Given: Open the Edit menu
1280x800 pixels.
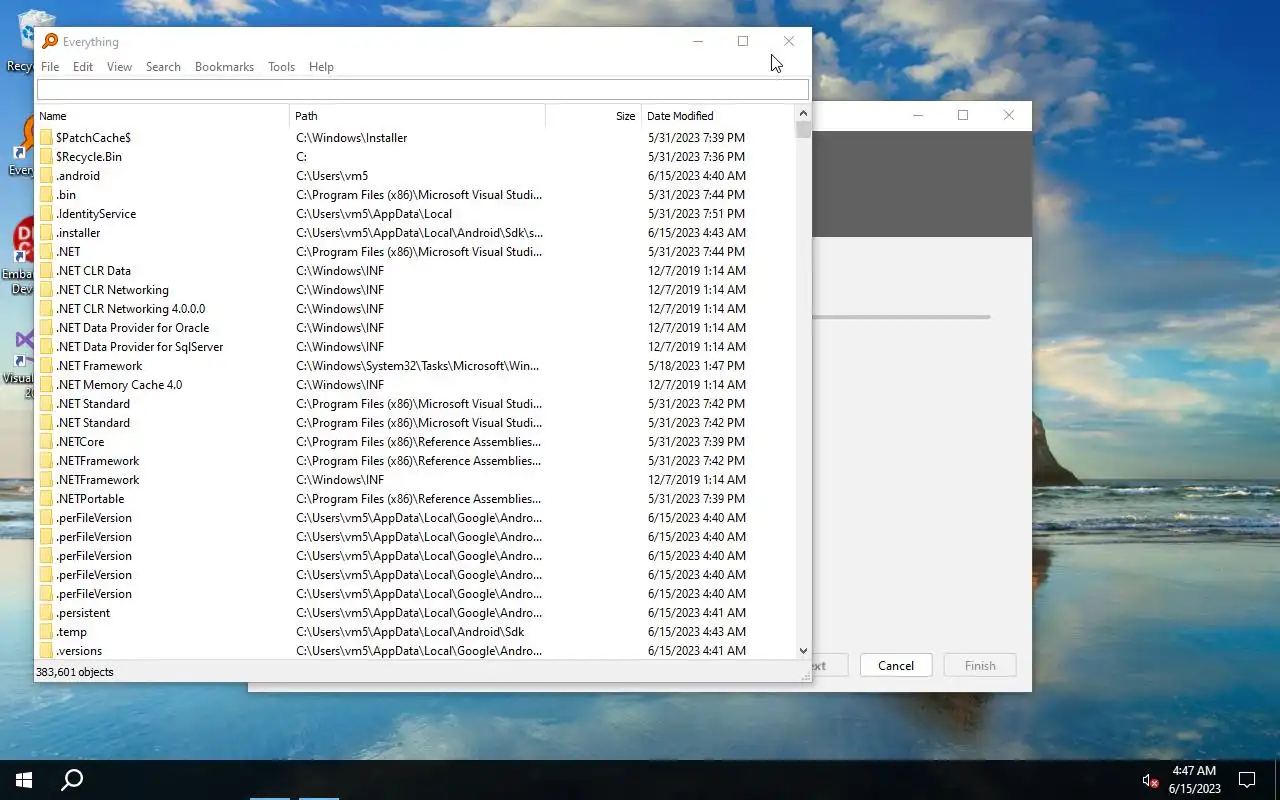Looking at the screenshot, I should (x=83, y=67).
